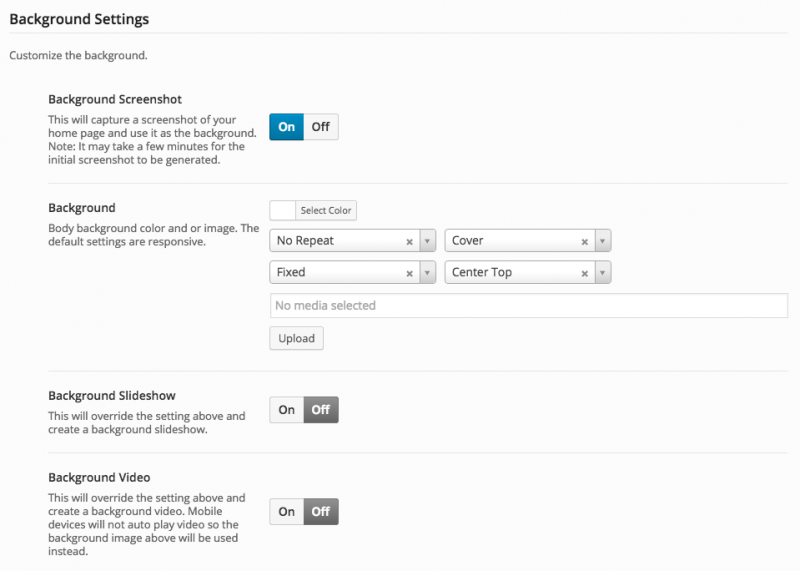Clear the No Repeat selection with its x icon
This screenshot has height=571, width=800.
[409, 241]
